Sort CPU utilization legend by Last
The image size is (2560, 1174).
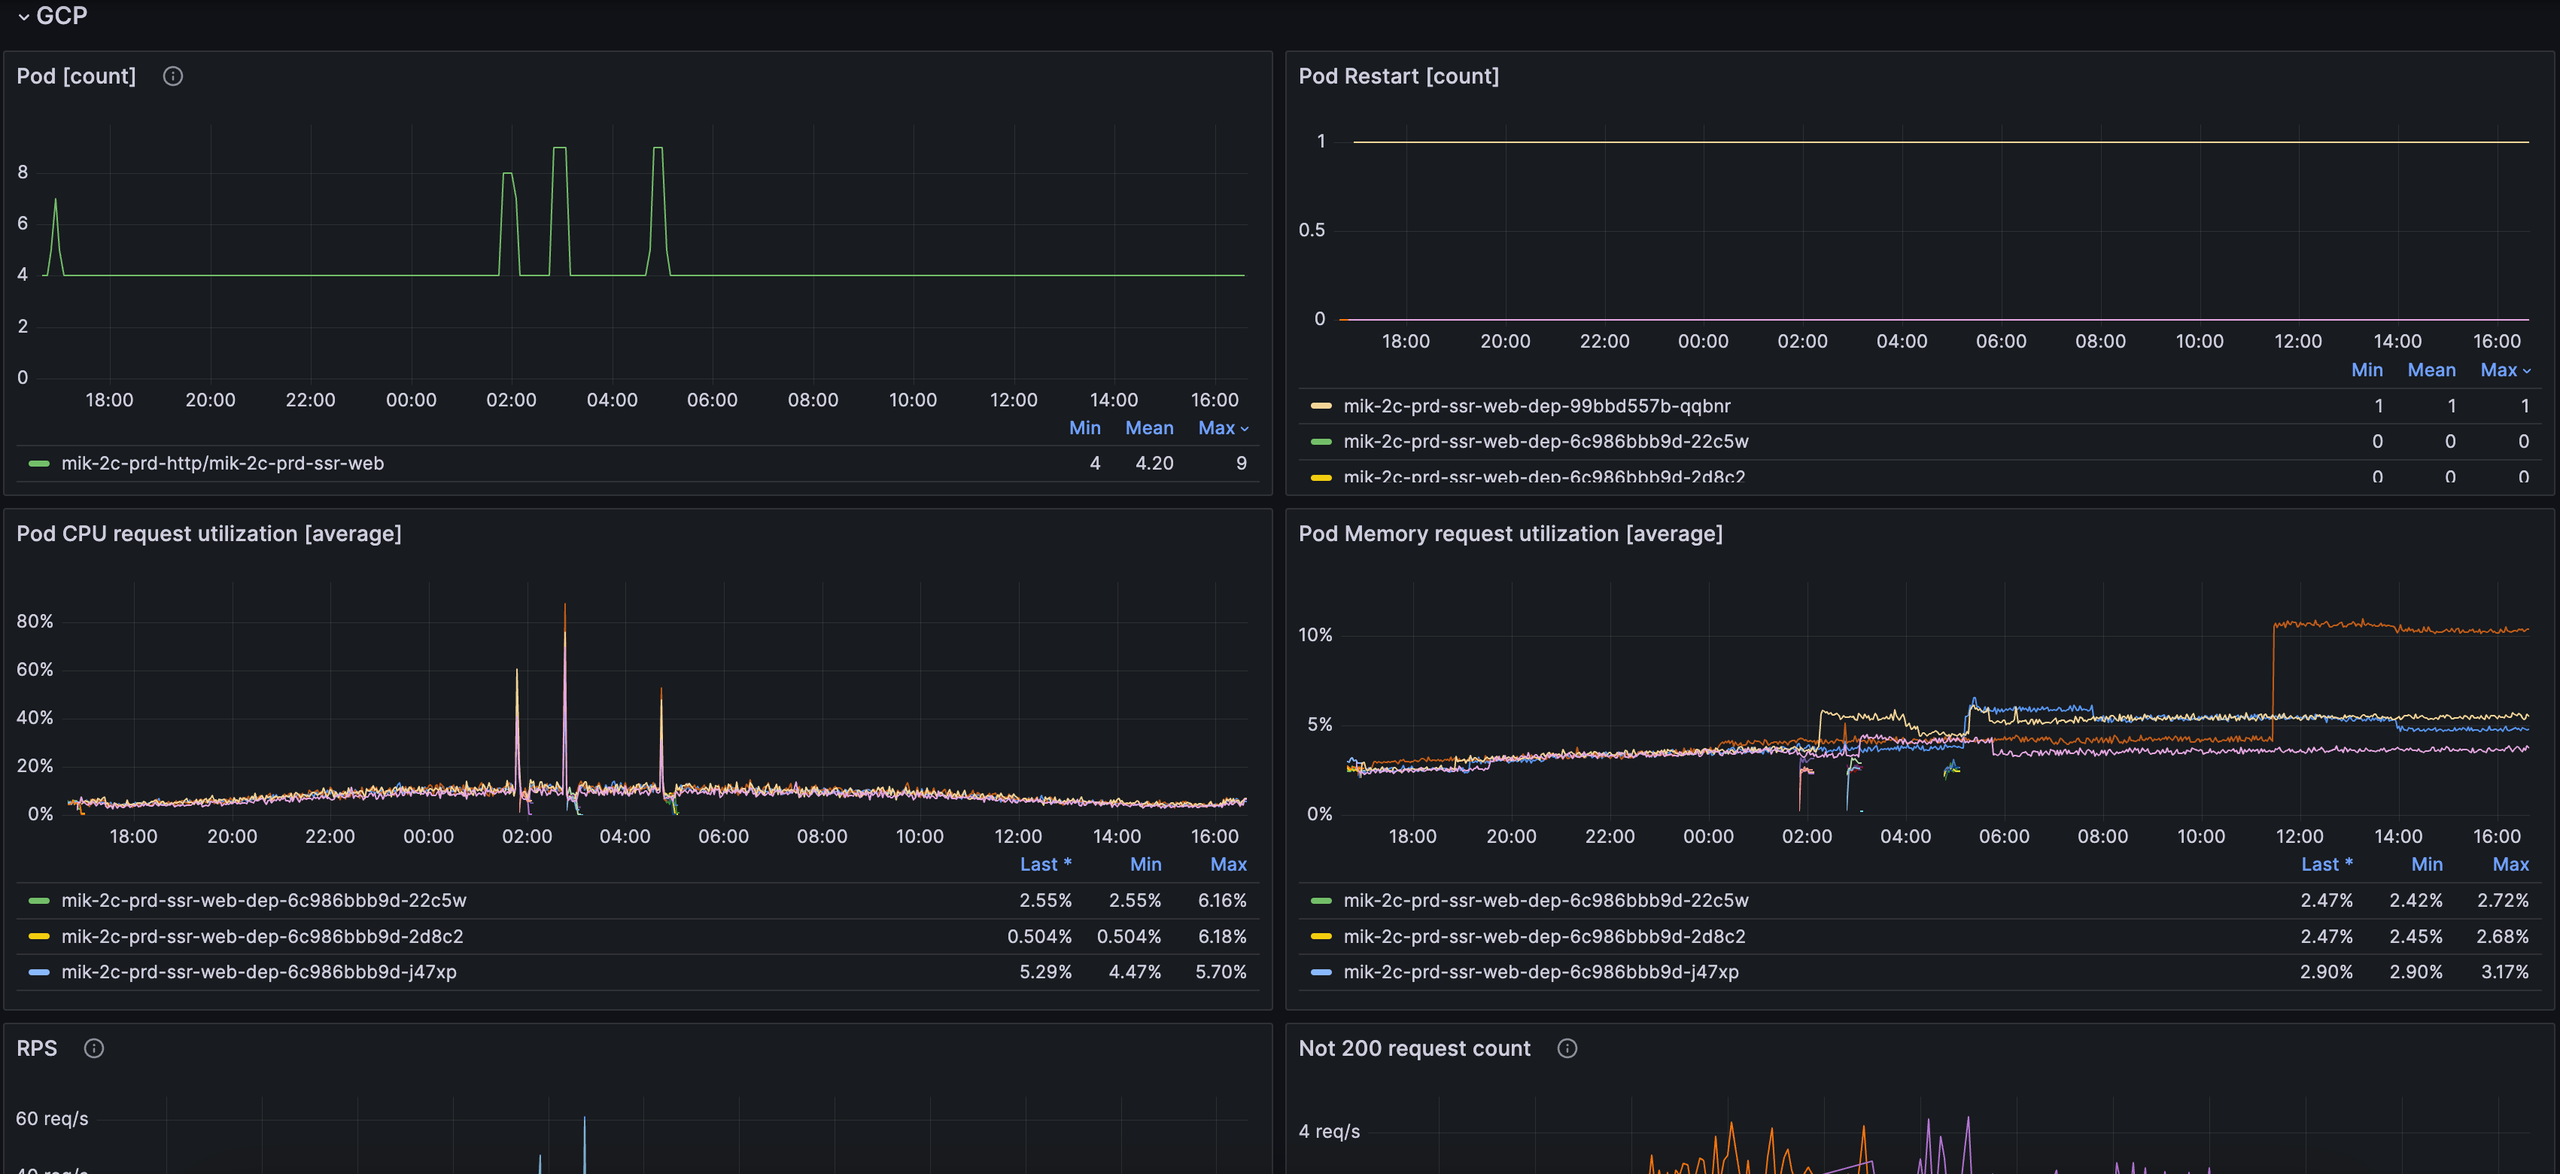(1045, 864)
